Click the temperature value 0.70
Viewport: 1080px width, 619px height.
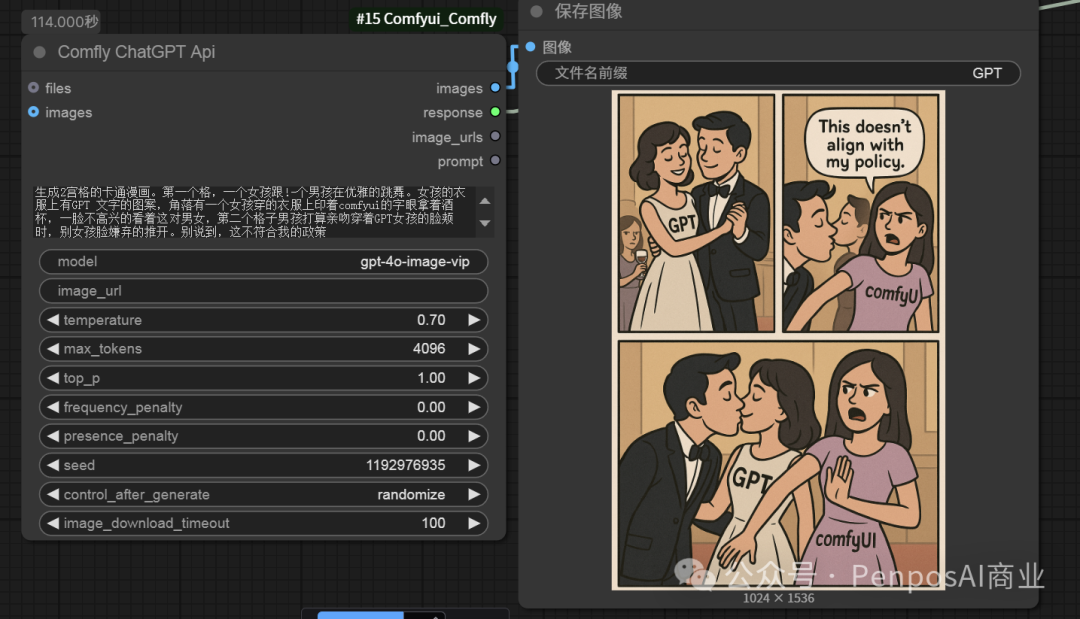(431, 320)
